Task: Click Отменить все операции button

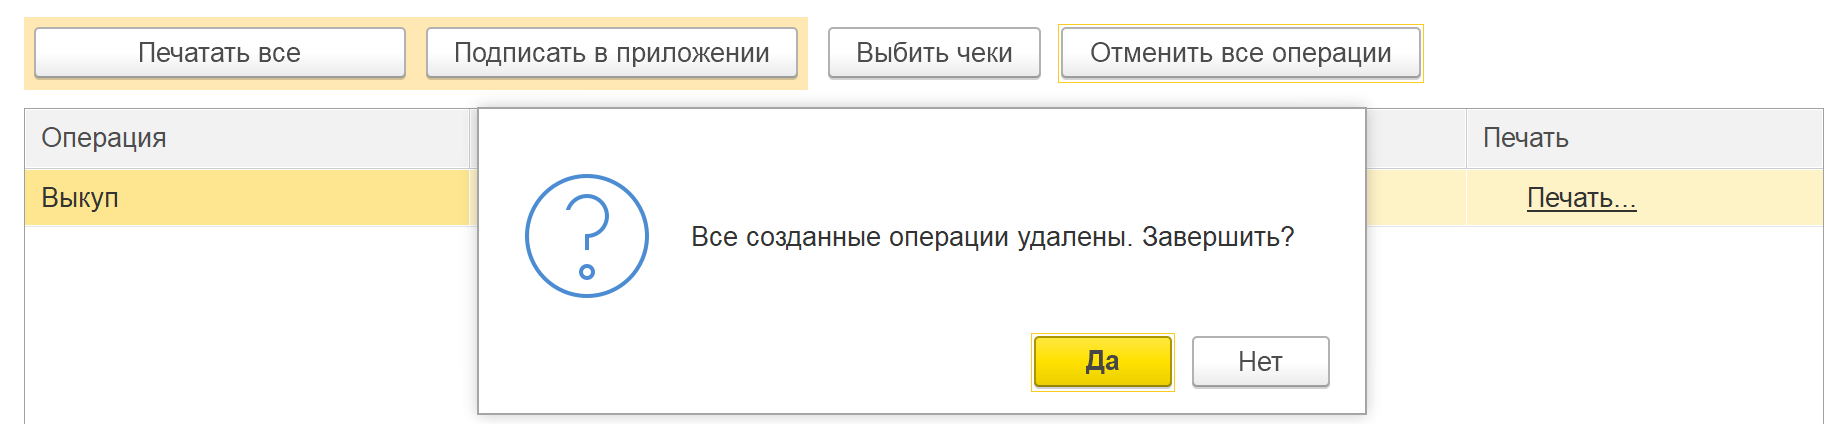Action: [1241, 53]
